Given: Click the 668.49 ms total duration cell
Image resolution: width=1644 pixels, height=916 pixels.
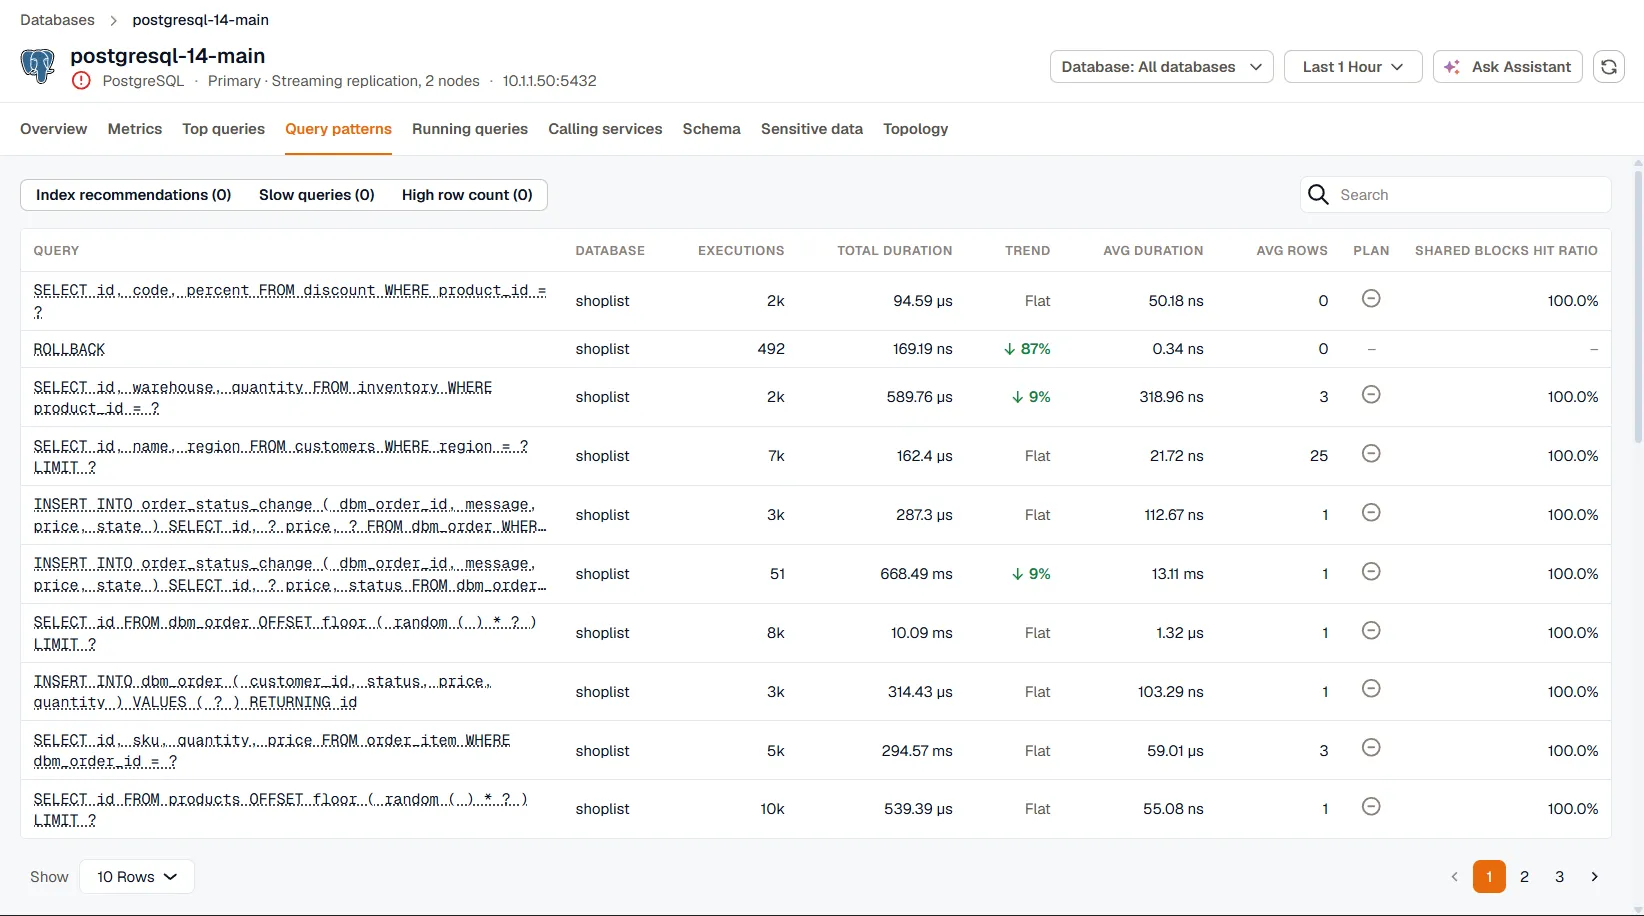Looking at the screenshot, I should click(916, 574).
